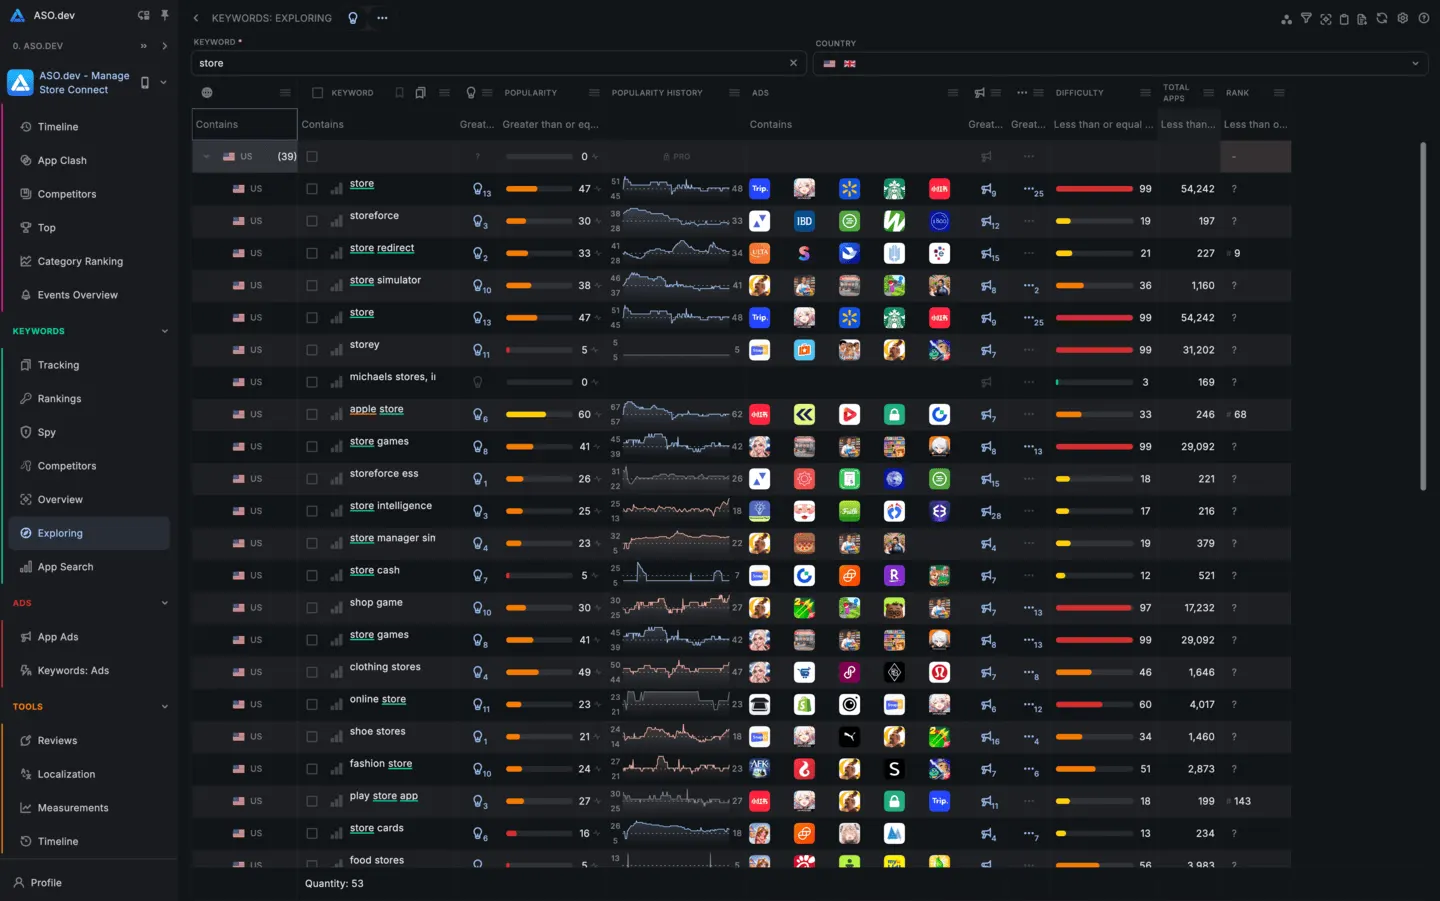
Task: Tick the checkbox for apple store keyword
Action: (312, 414)
